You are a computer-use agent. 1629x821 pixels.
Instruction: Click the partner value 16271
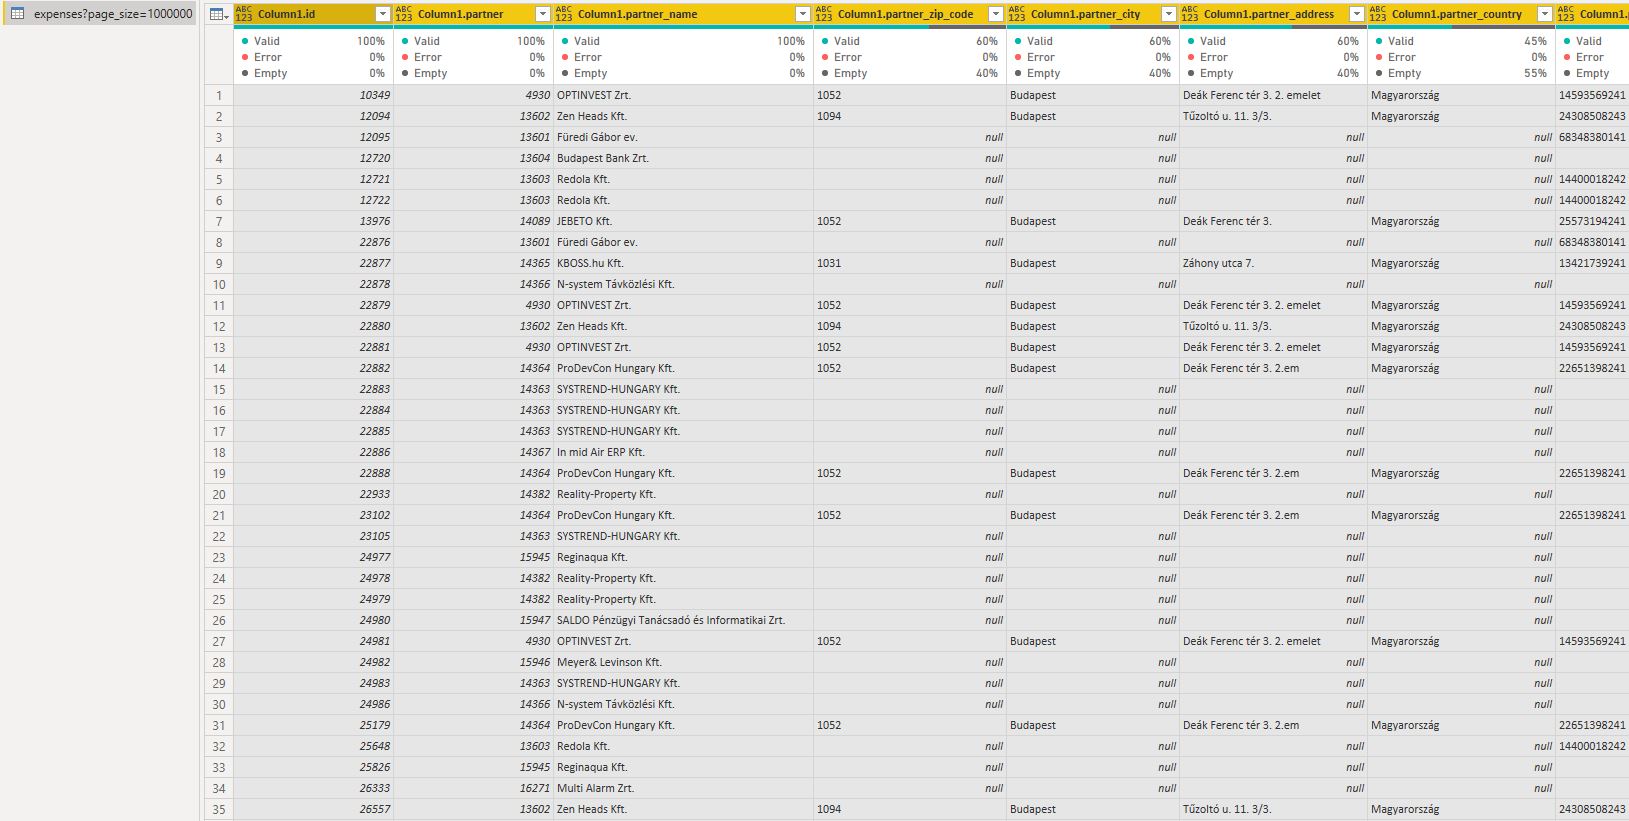point(473,788)
